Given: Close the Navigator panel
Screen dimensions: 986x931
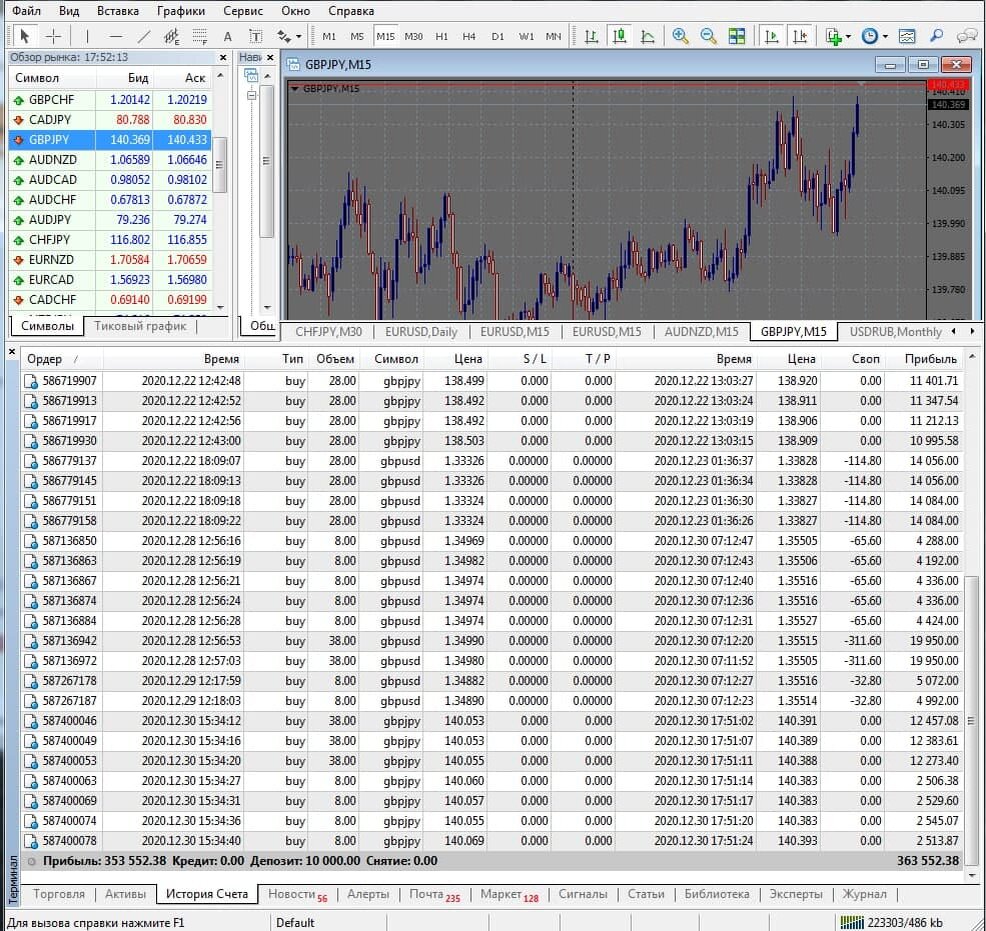Looking at the screenshot, I should tap(270, 57).
